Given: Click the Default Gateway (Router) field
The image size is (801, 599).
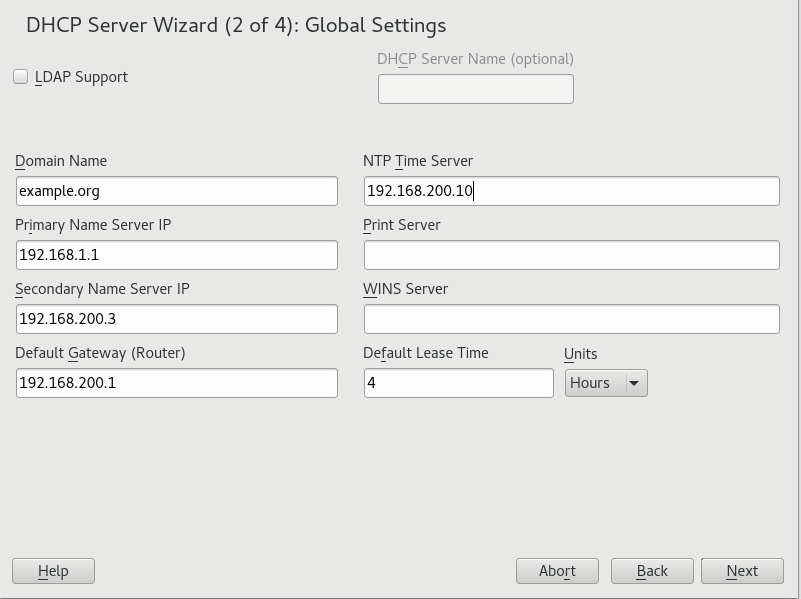Looking at the screenshot, I should click(x=177, y=383).
